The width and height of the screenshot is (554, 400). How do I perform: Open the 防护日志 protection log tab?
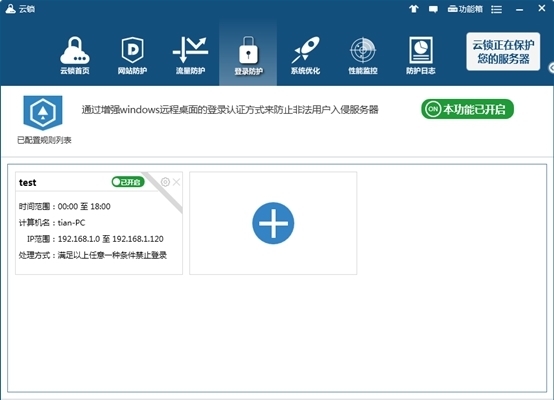(420, 55)
